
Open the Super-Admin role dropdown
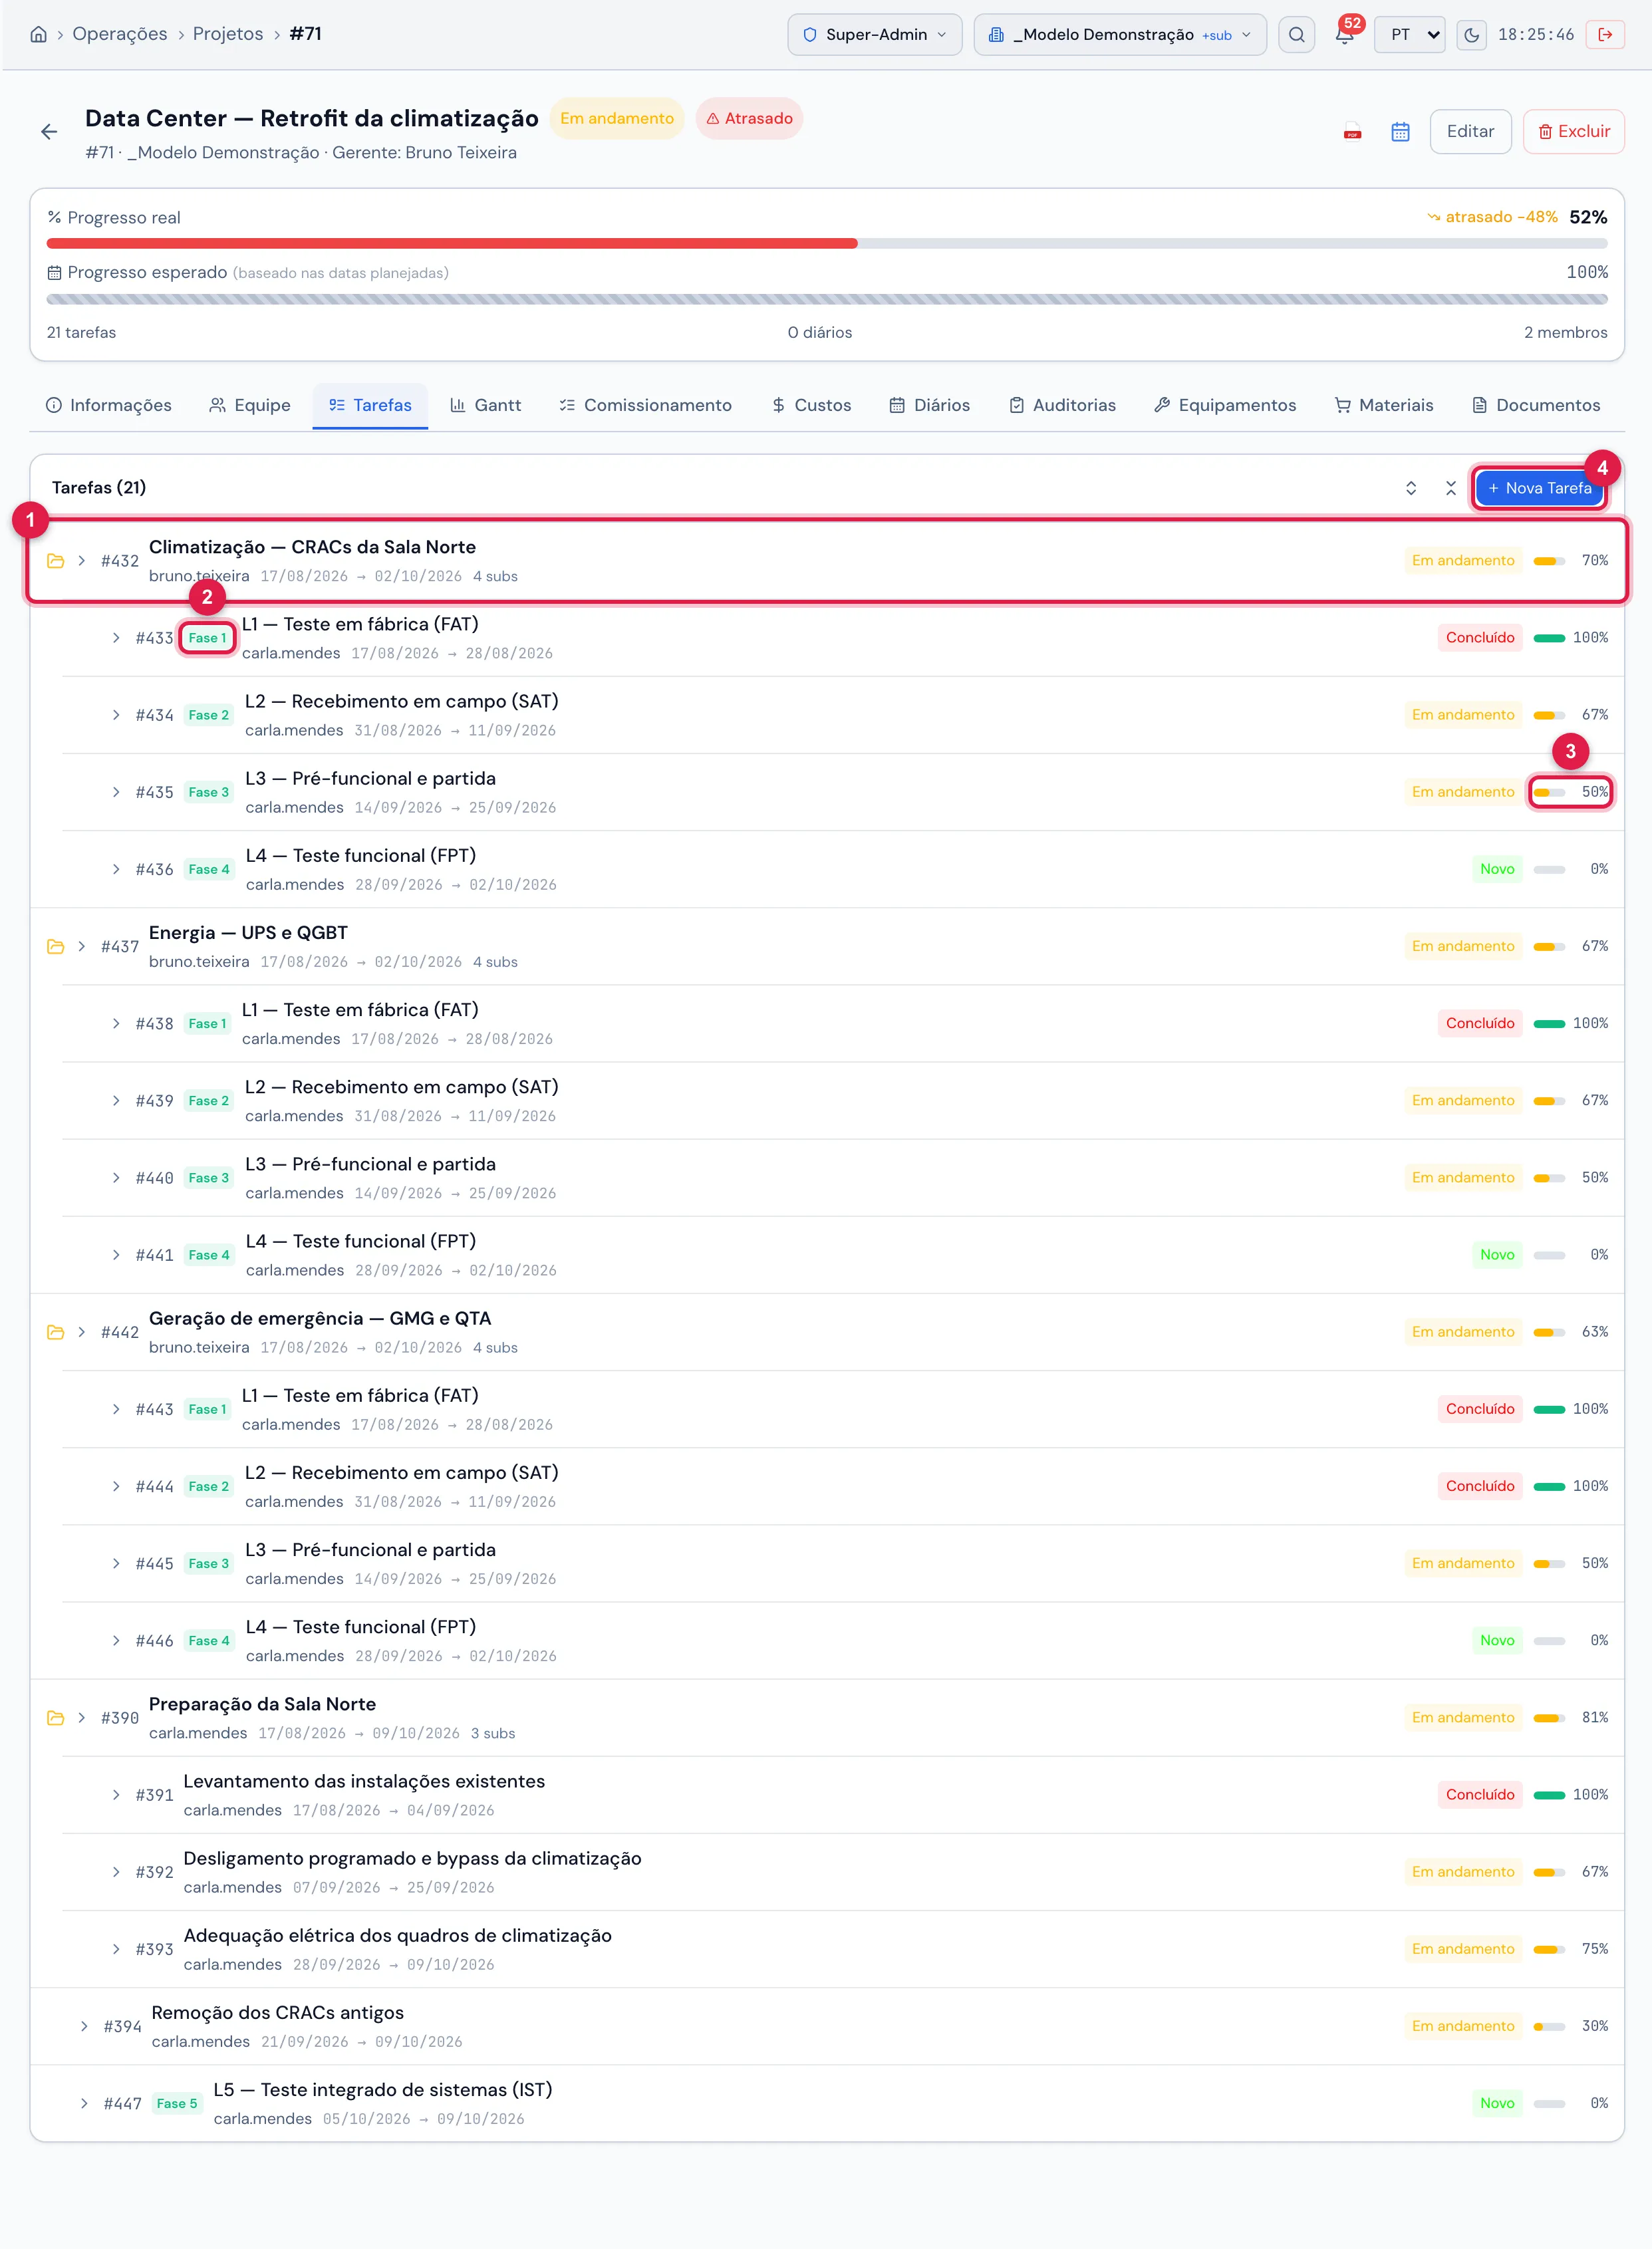(x=875, y=34)
